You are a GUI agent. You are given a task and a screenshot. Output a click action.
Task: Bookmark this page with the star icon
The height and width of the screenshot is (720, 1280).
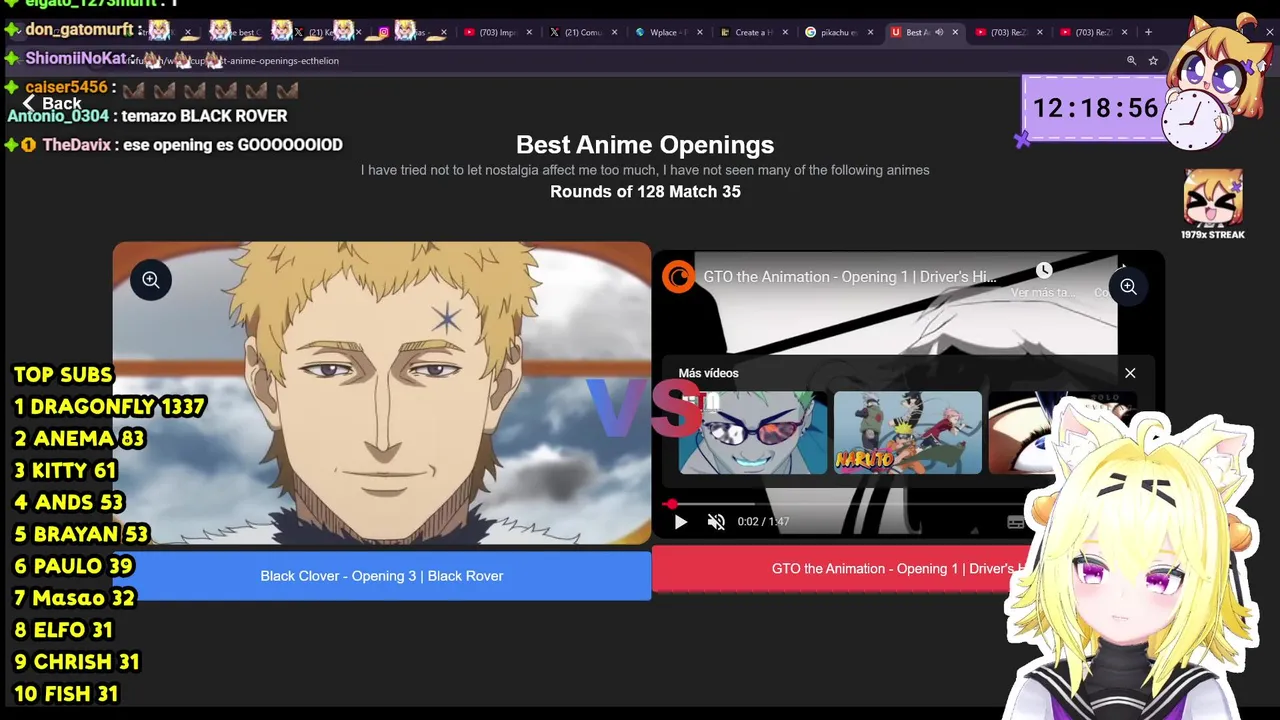[x=1153, y=60]
